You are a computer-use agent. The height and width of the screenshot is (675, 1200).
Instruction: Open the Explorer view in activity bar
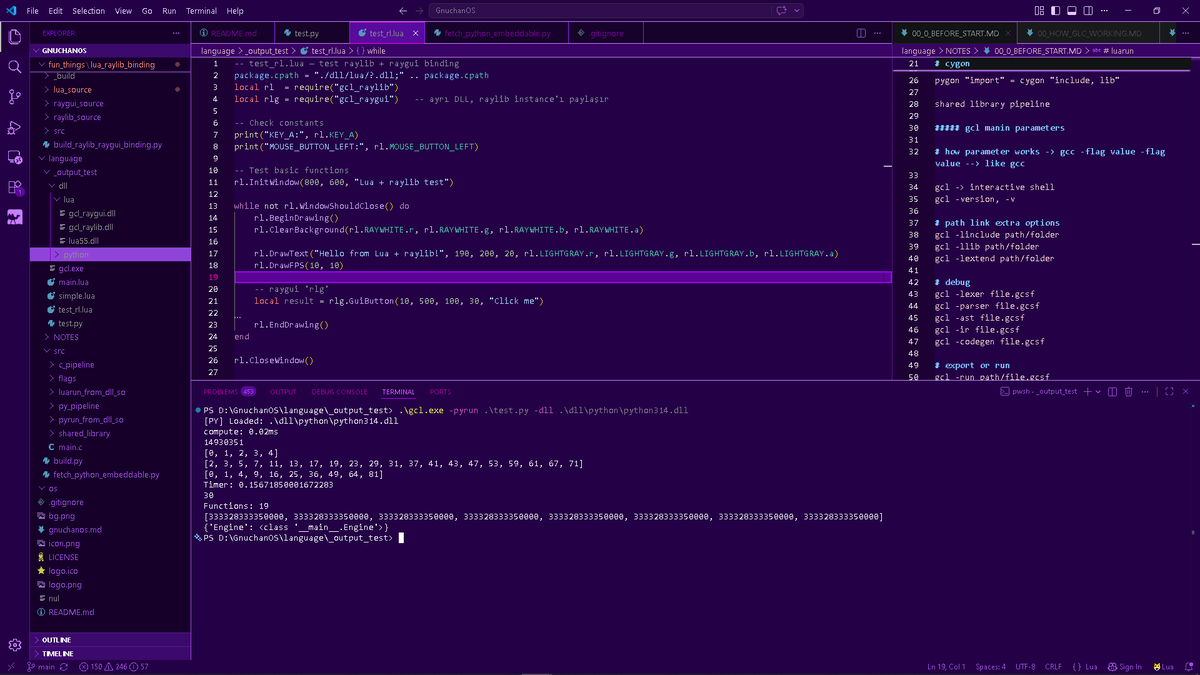14,36
